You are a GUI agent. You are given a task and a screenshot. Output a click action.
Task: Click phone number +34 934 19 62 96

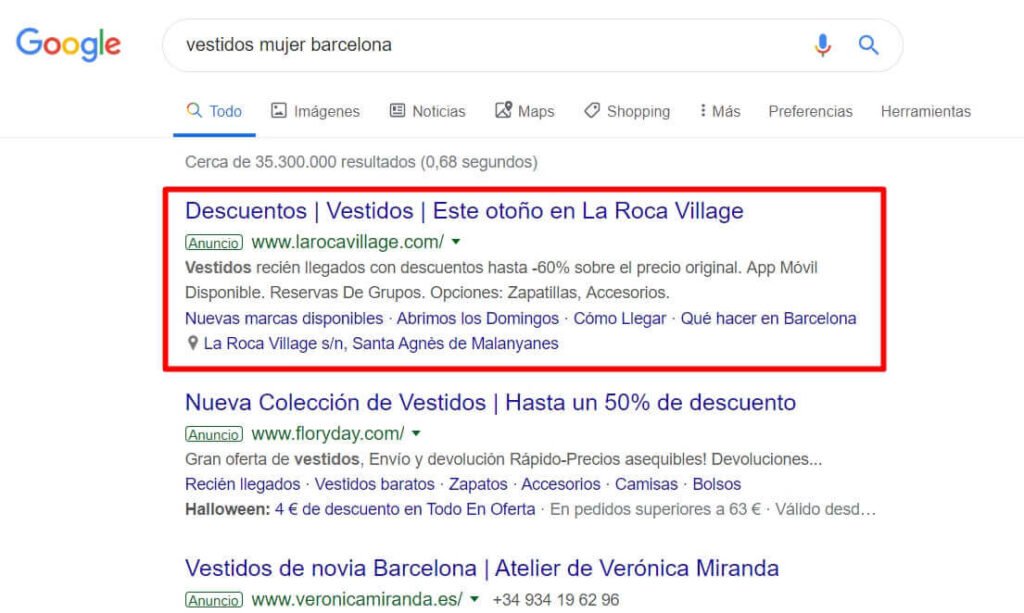[x=556, y=599]
